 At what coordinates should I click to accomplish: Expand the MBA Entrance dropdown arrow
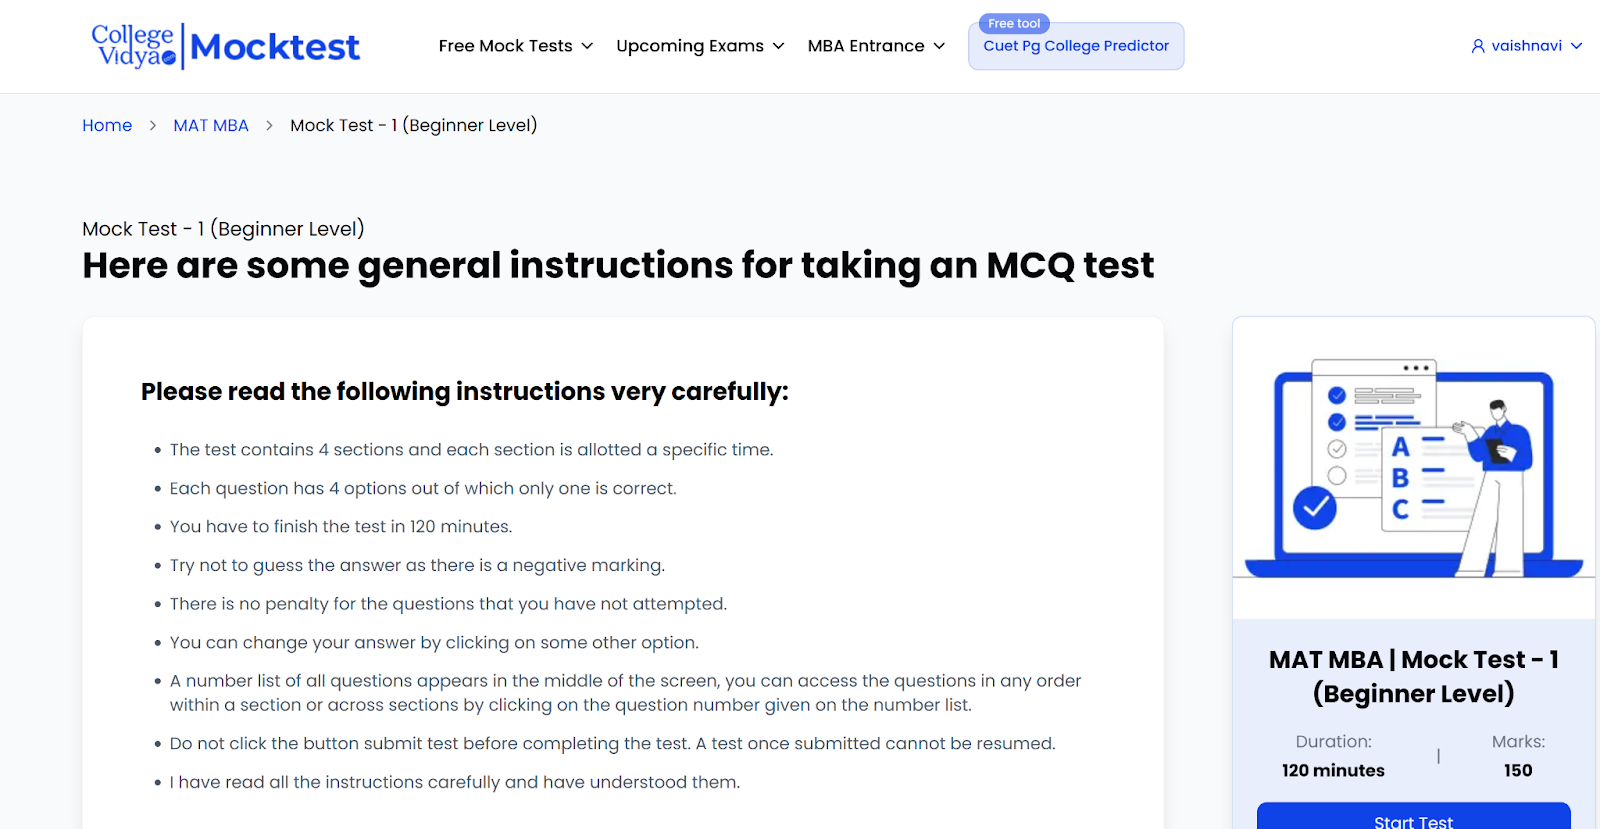939,46
